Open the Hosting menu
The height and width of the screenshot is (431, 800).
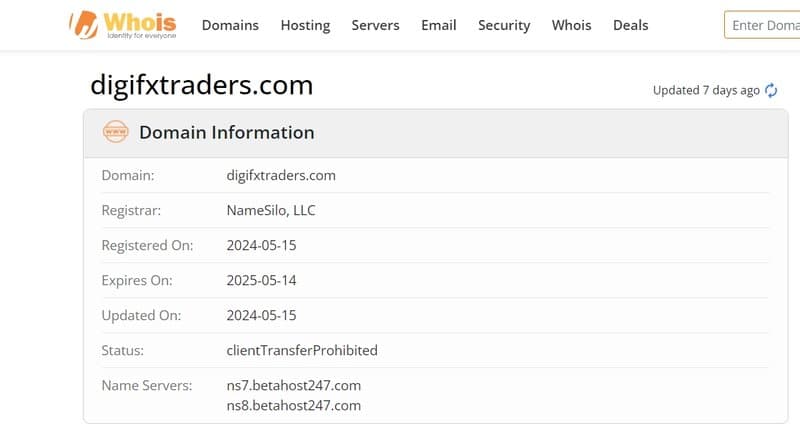[305, 26]
